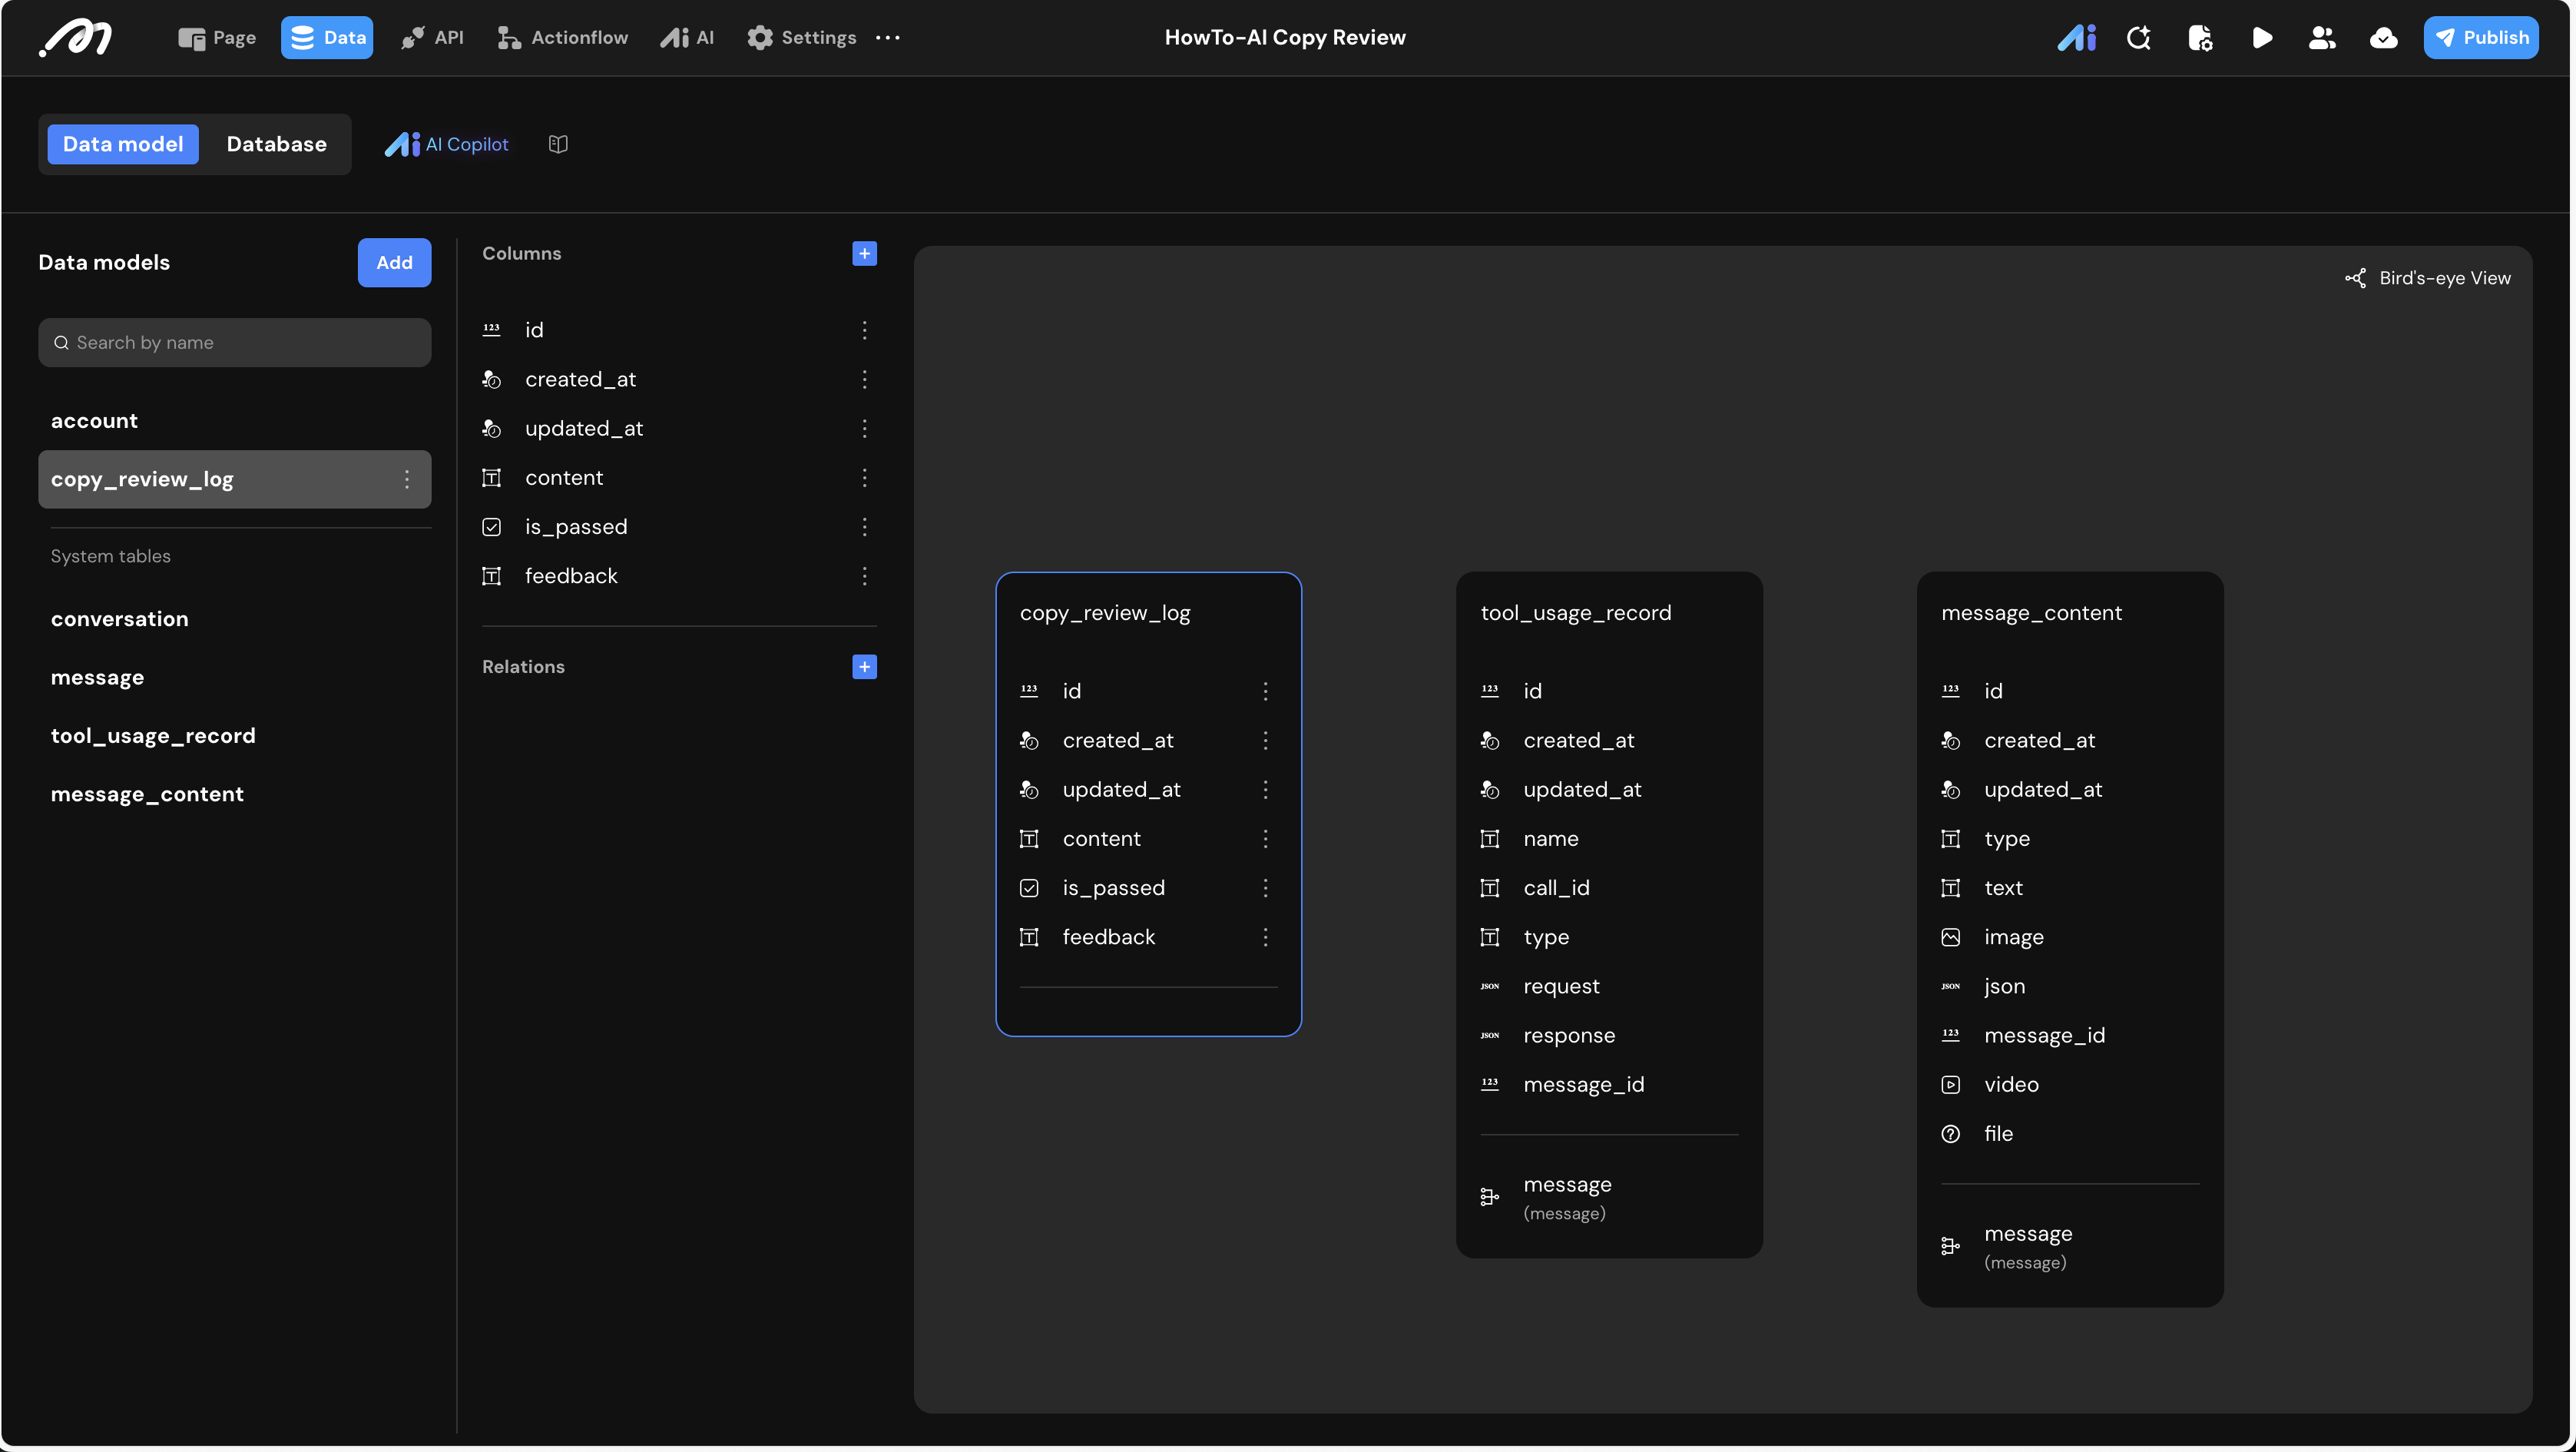Click the refresh sync icon in header

pos(2138,38)
